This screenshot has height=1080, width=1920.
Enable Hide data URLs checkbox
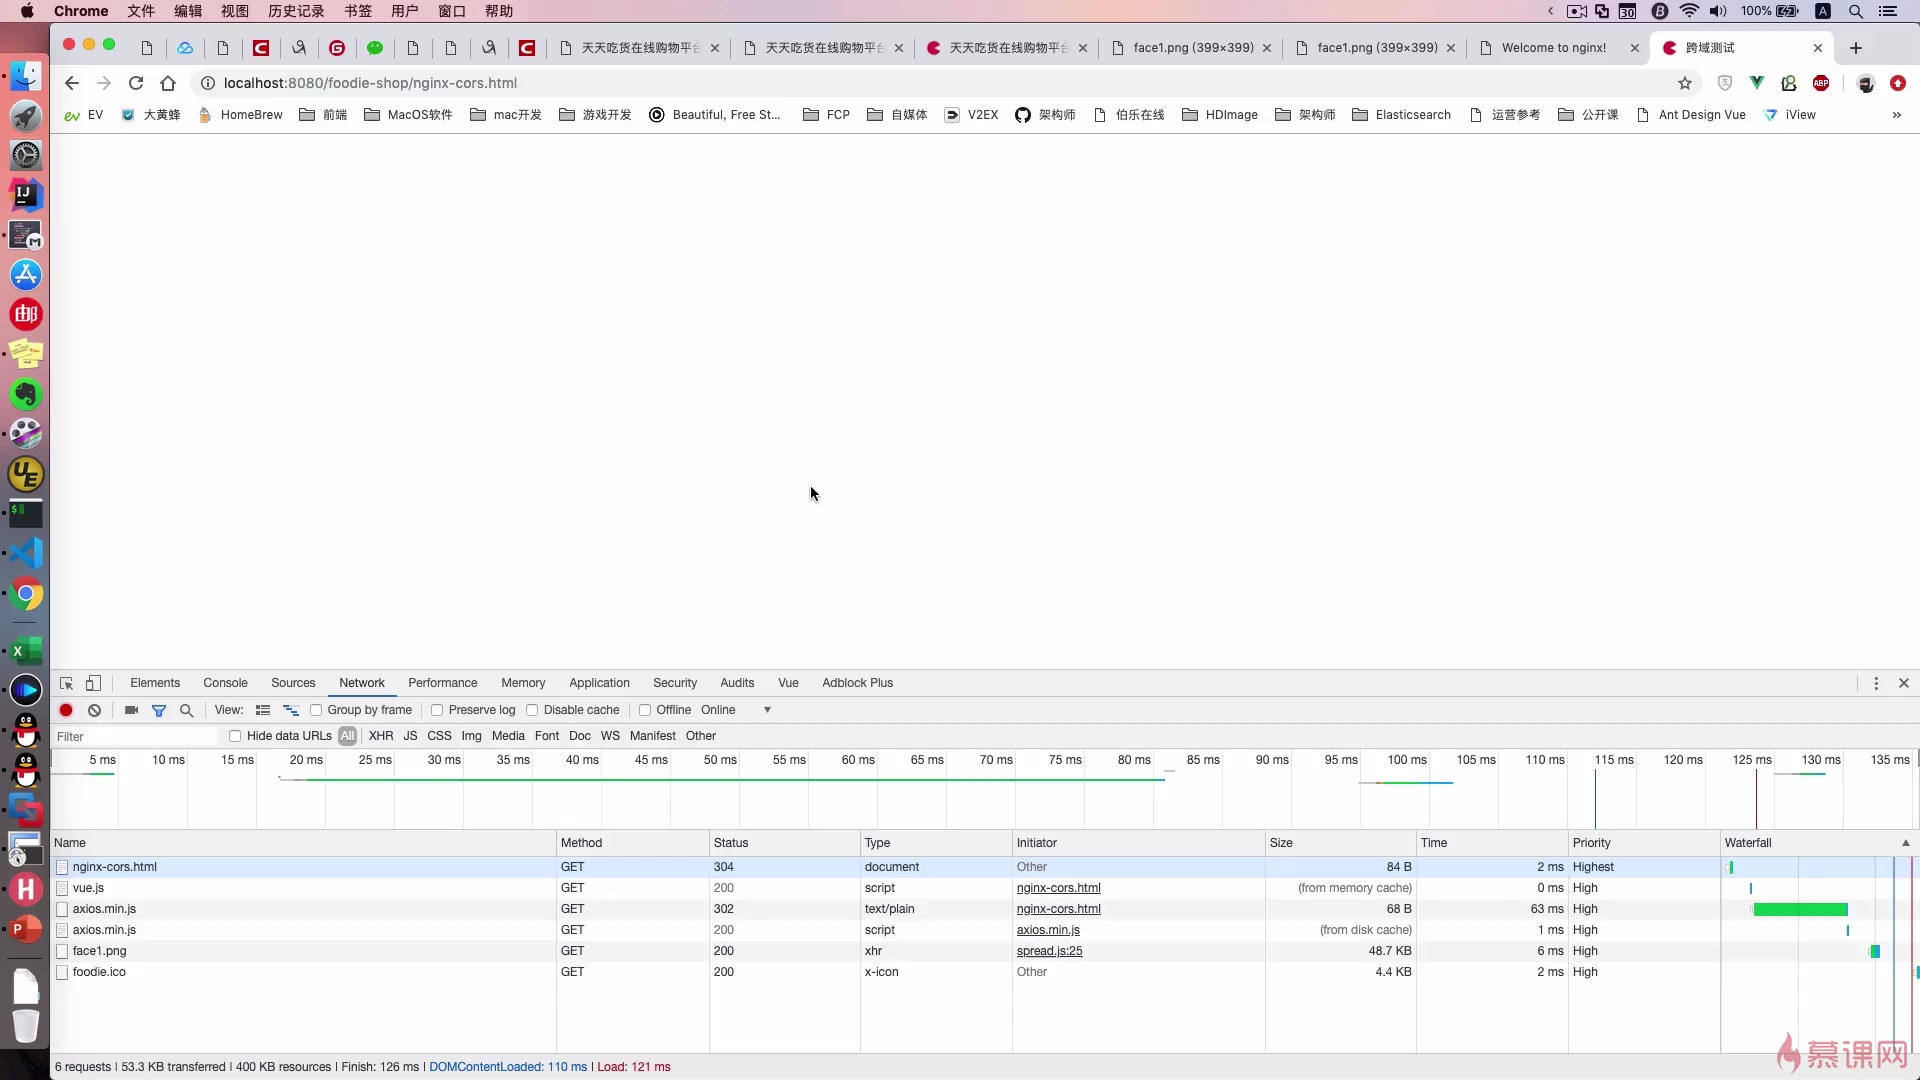(x=235, y=736)
